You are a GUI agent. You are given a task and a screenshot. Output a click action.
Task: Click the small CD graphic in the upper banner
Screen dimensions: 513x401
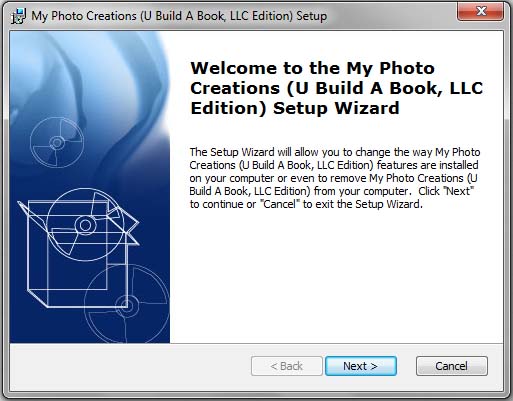tap(57, 143)
